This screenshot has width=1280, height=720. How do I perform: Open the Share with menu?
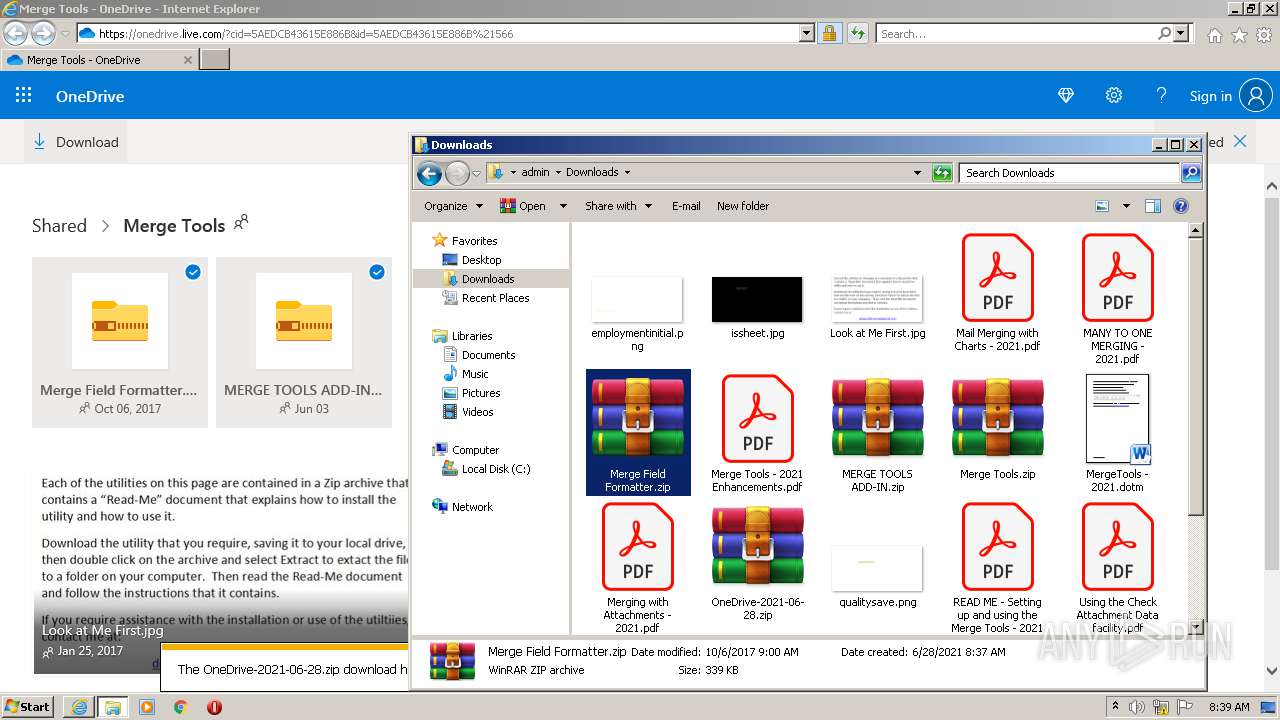pyautogui.click(x=618, y=206)
